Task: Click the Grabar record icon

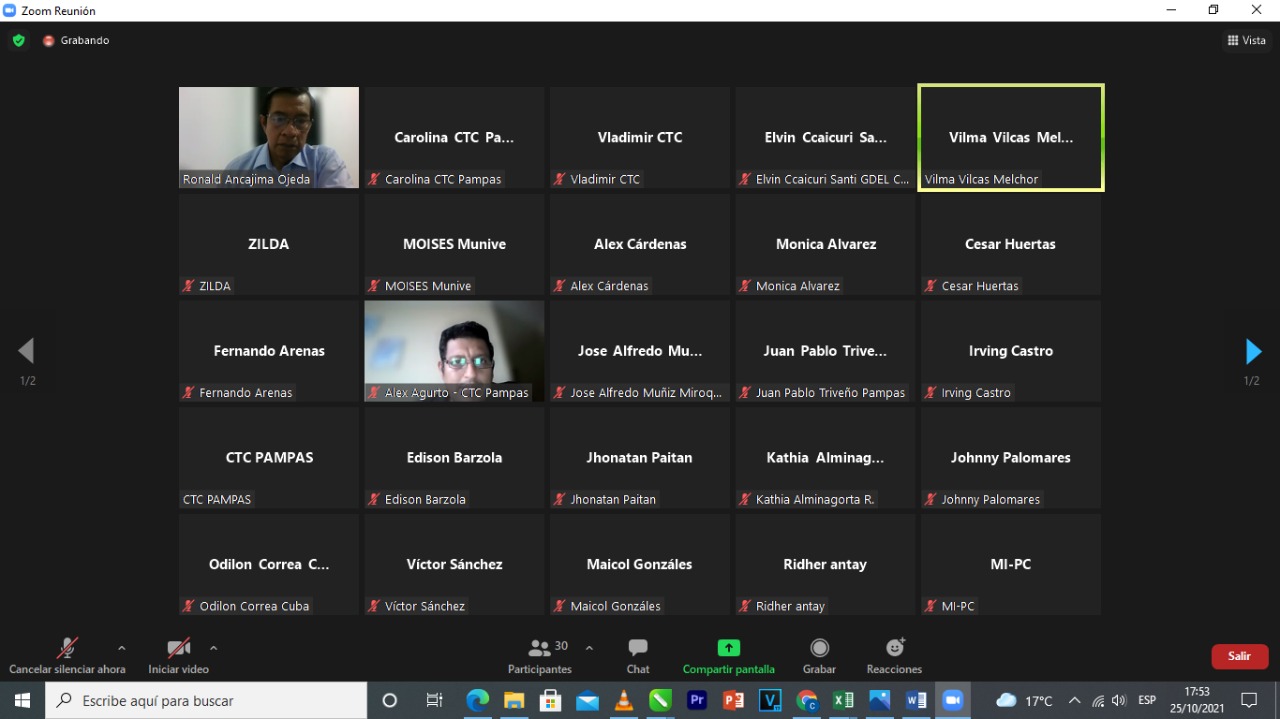Action: coord(819,648)
